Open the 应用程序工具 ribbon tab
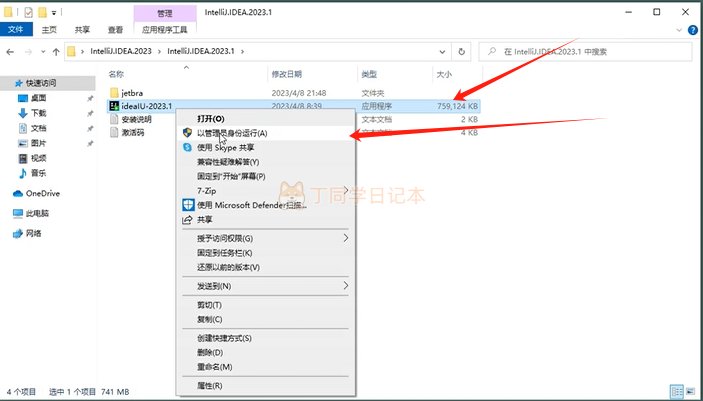 point(165,30)
